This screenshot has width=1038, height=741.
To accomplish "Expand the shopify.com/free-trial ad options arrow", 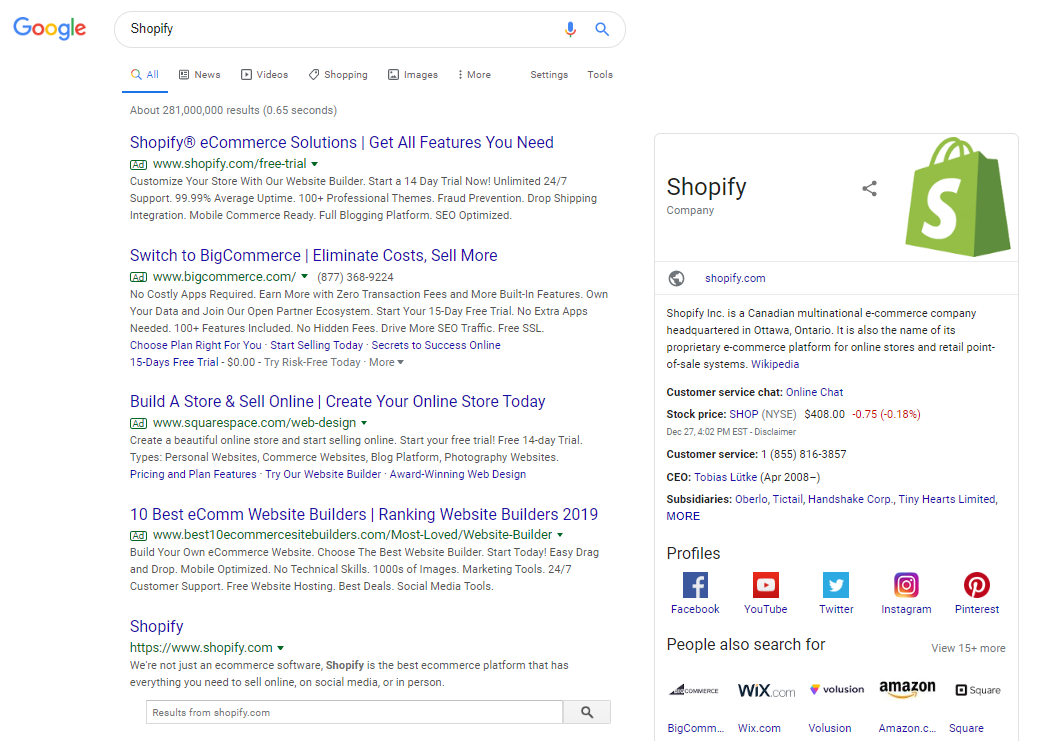I will (x=314, y=163).
